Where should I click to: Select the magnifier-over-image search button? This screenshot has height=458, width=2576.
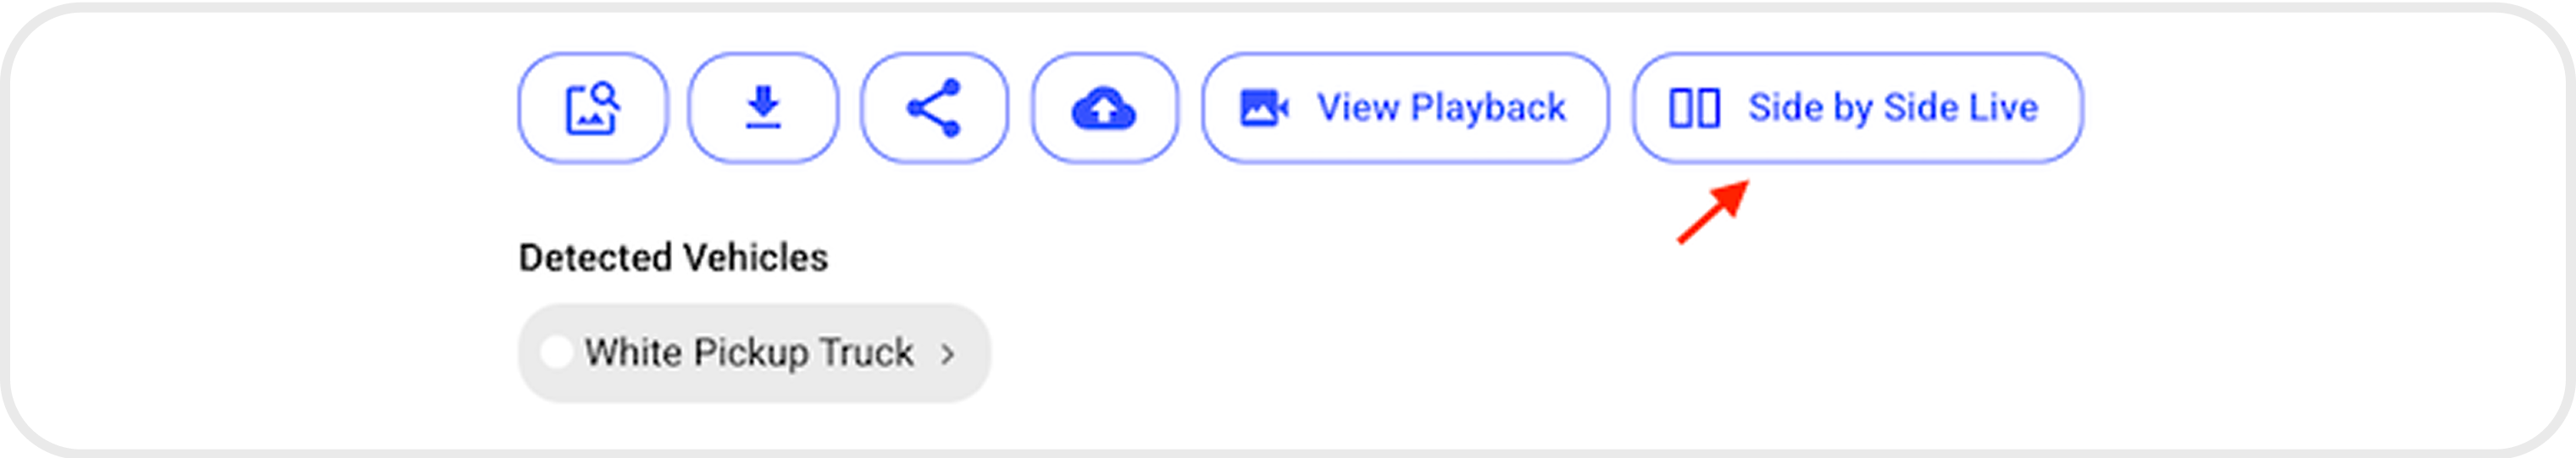coord(592,108)
